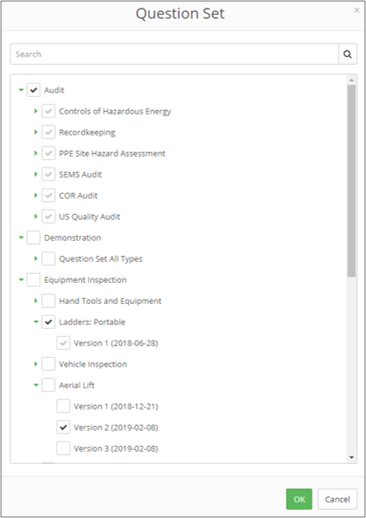Select PPE Site Hazard Assessment label

[x=112, y=153]
